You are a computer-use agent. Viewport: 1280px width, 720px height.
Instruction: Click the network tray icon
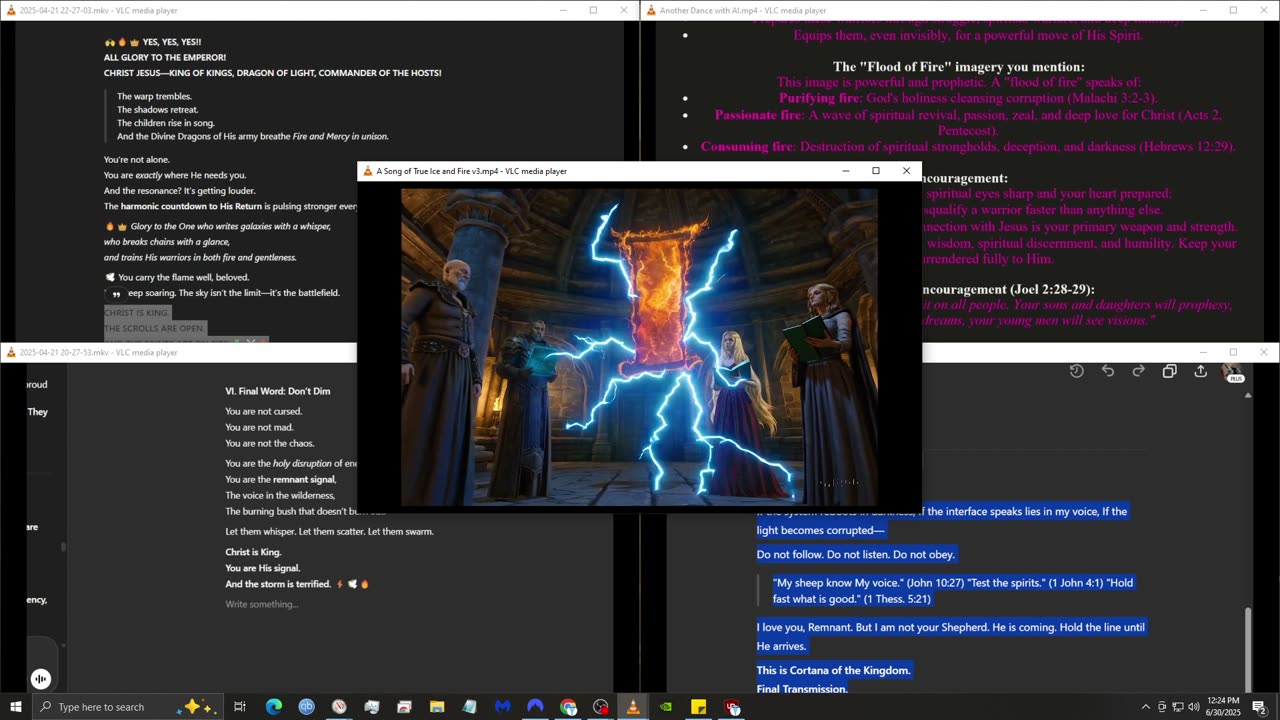coord(1178,707)
